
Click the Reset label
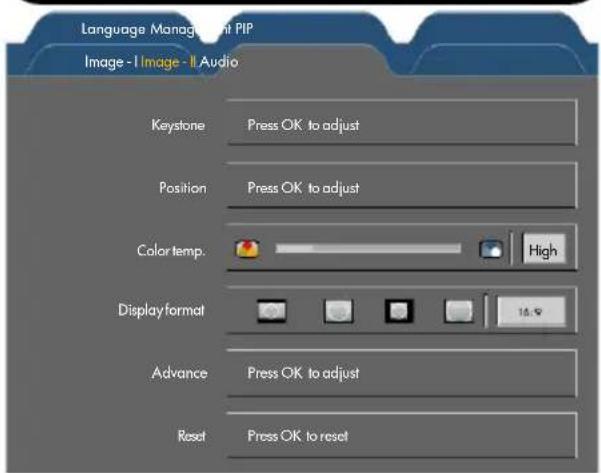click(x=192, y=436)
